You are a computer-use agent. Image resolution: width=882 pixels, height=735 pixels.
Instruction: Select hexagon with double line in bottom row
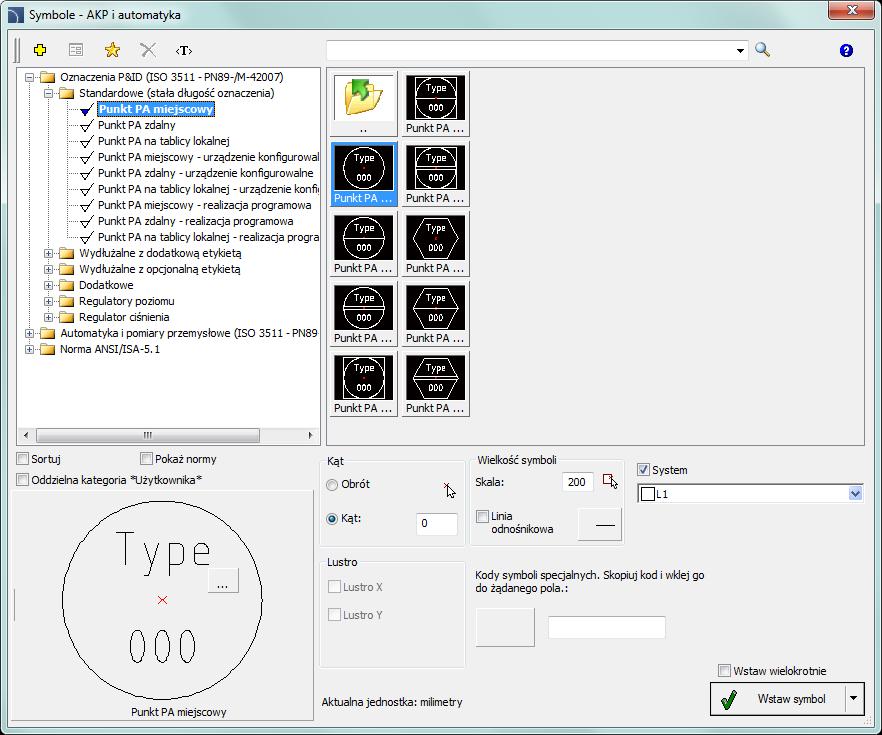435,384
